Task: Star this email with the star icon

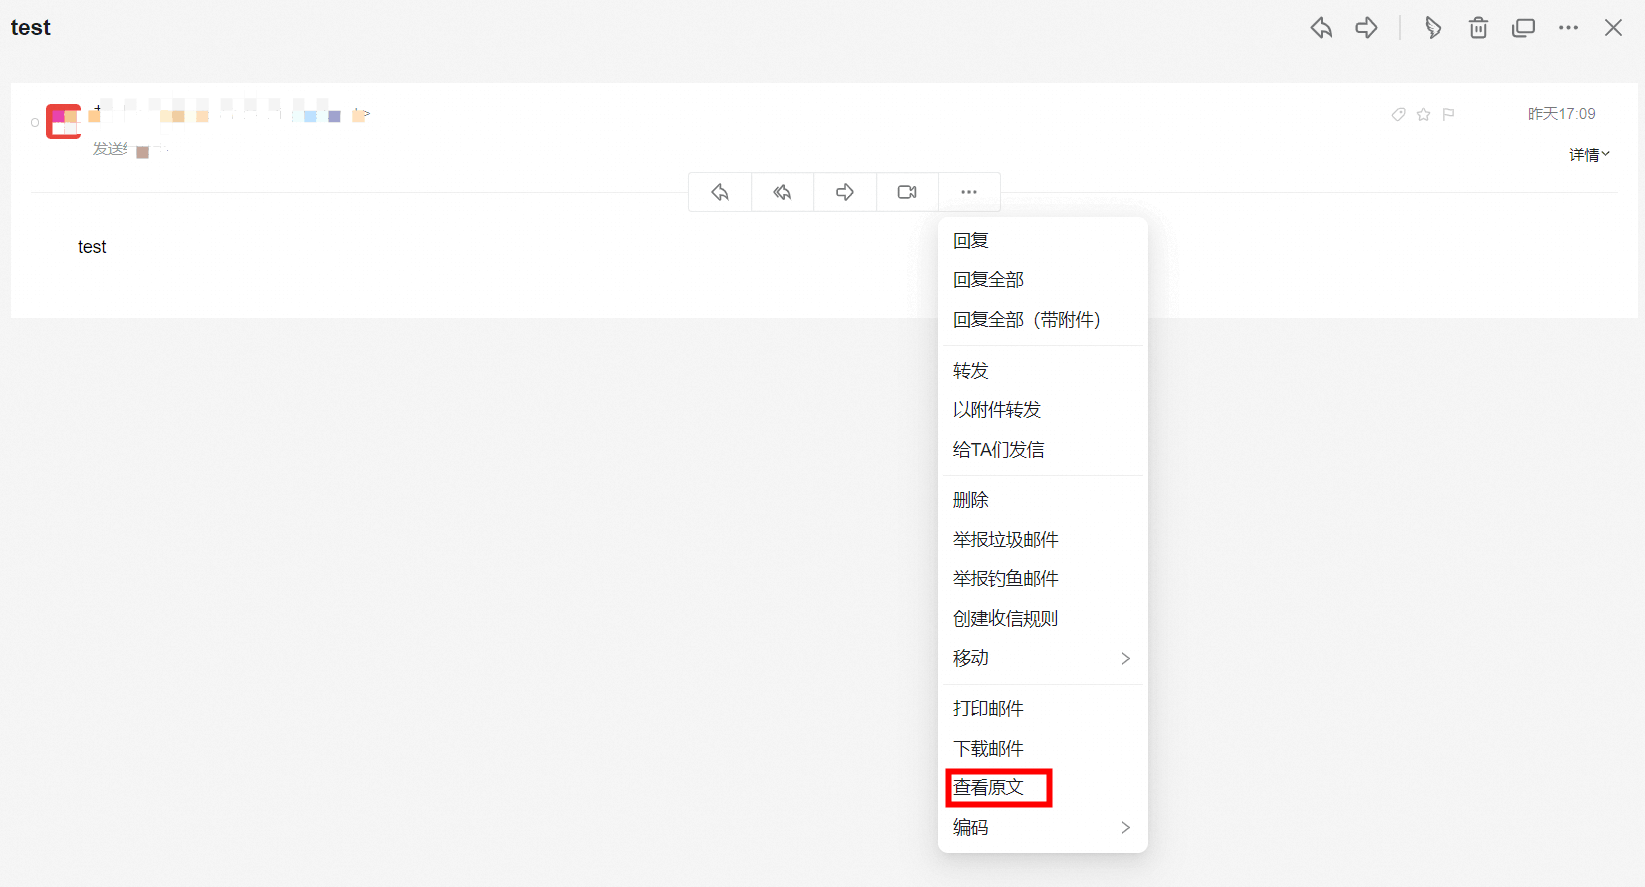Action: tap(1423, 115)
